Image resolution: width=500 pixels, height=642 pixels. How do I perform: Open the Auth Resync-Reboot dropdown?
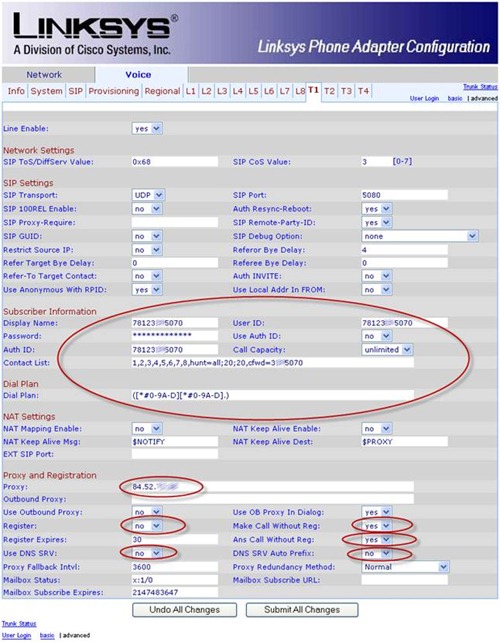click(x=377, y=209)
